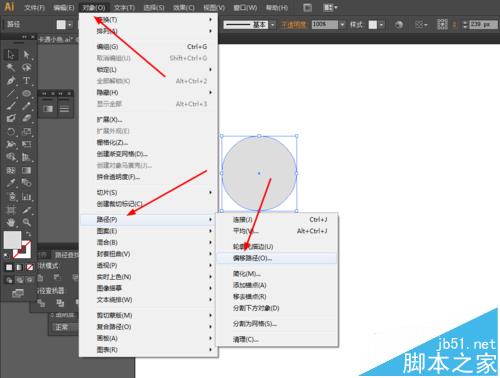Switch fill to solid color mode
This screenshot has height=378, width=500.
click(x=9, y=267)
